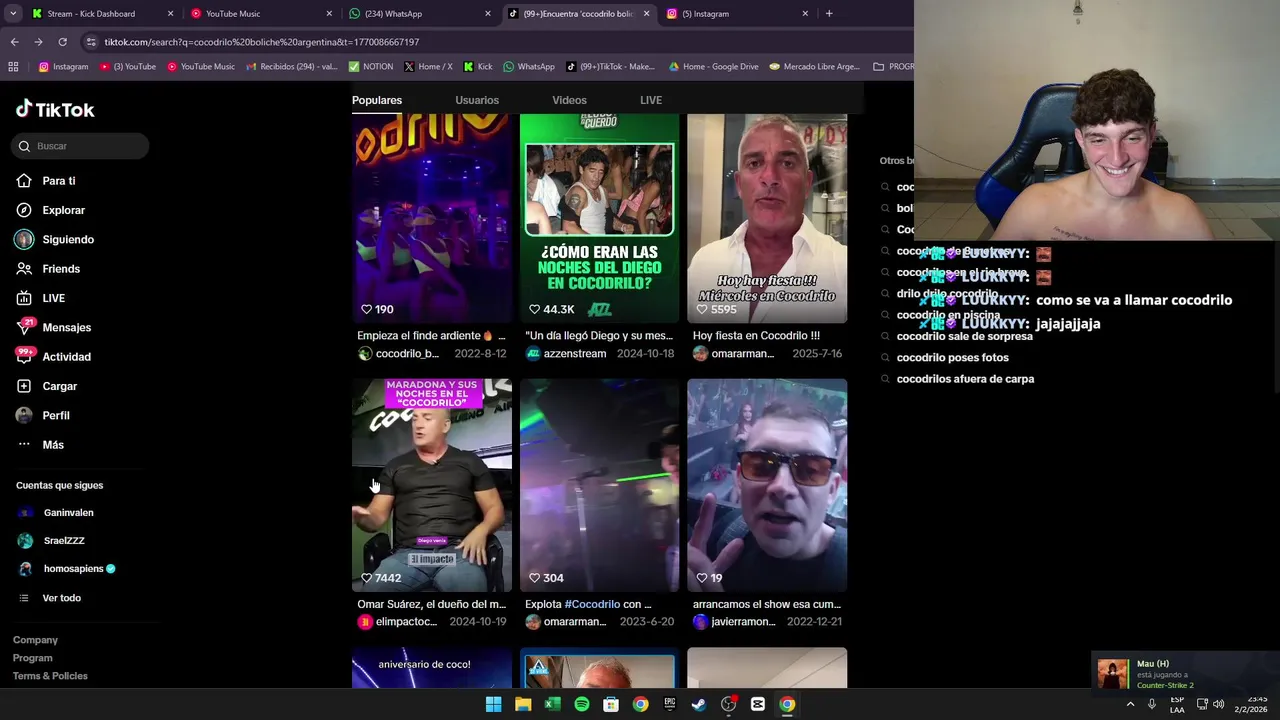Open a new browser tab
Viewport: 1280px width, 720px height.
tap(829, 14)
